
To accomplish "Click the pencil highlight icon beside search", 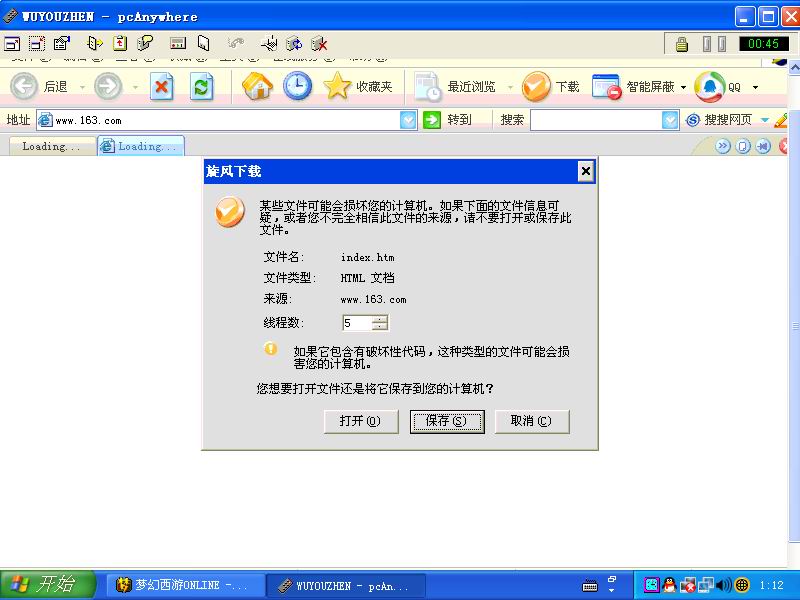I will 781,120.
